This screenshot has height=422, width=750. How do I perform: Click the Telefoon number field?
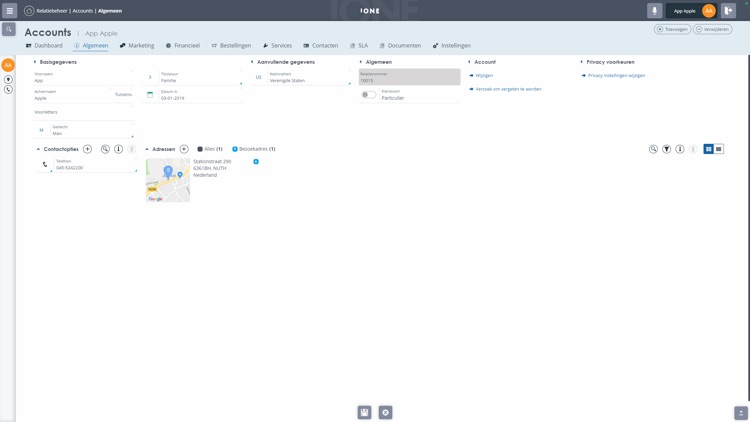click(x=96, y=165)
